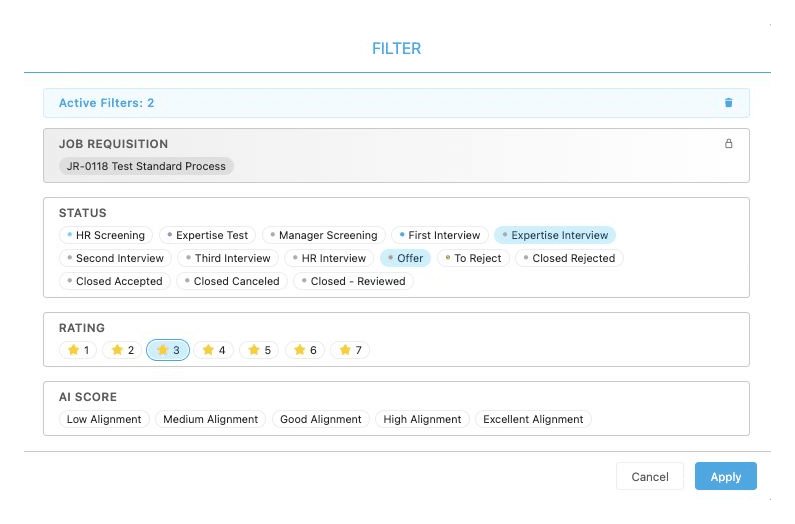
Task: Choose Medium Alignment AI score
Action: click(x=210, y=420)
